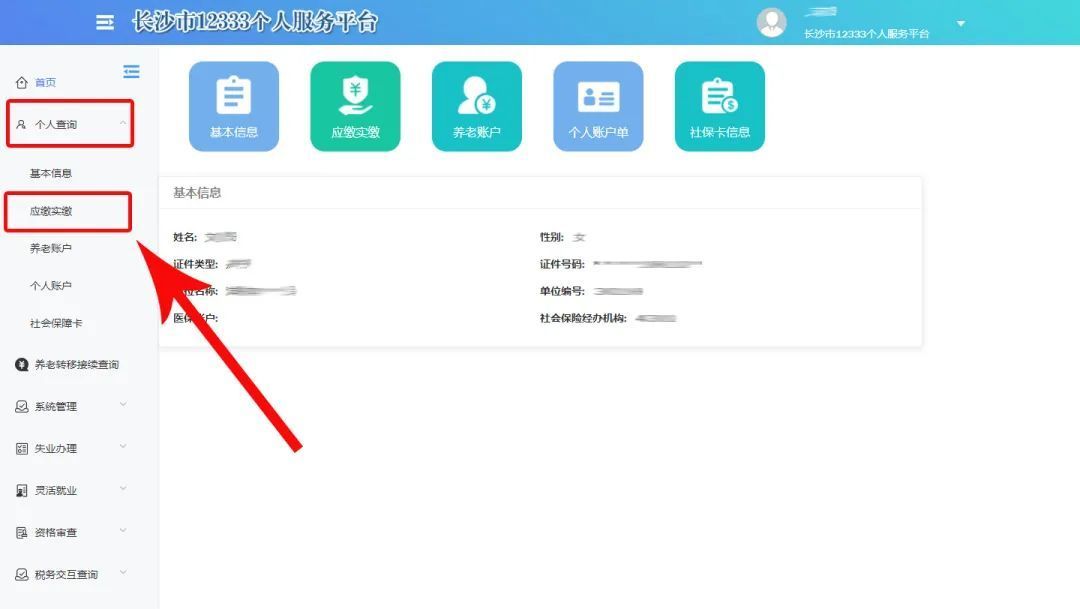The image size is (1080, 609).
Task: Click the 首页 home icon
Action: click(23, 82)
